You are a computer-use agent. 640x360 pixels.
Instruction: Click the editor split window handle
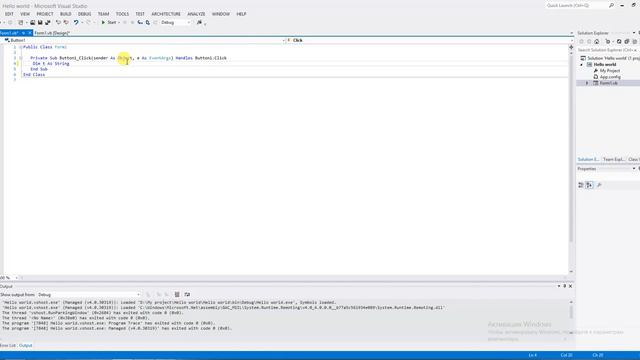click(x=571, y=47)
